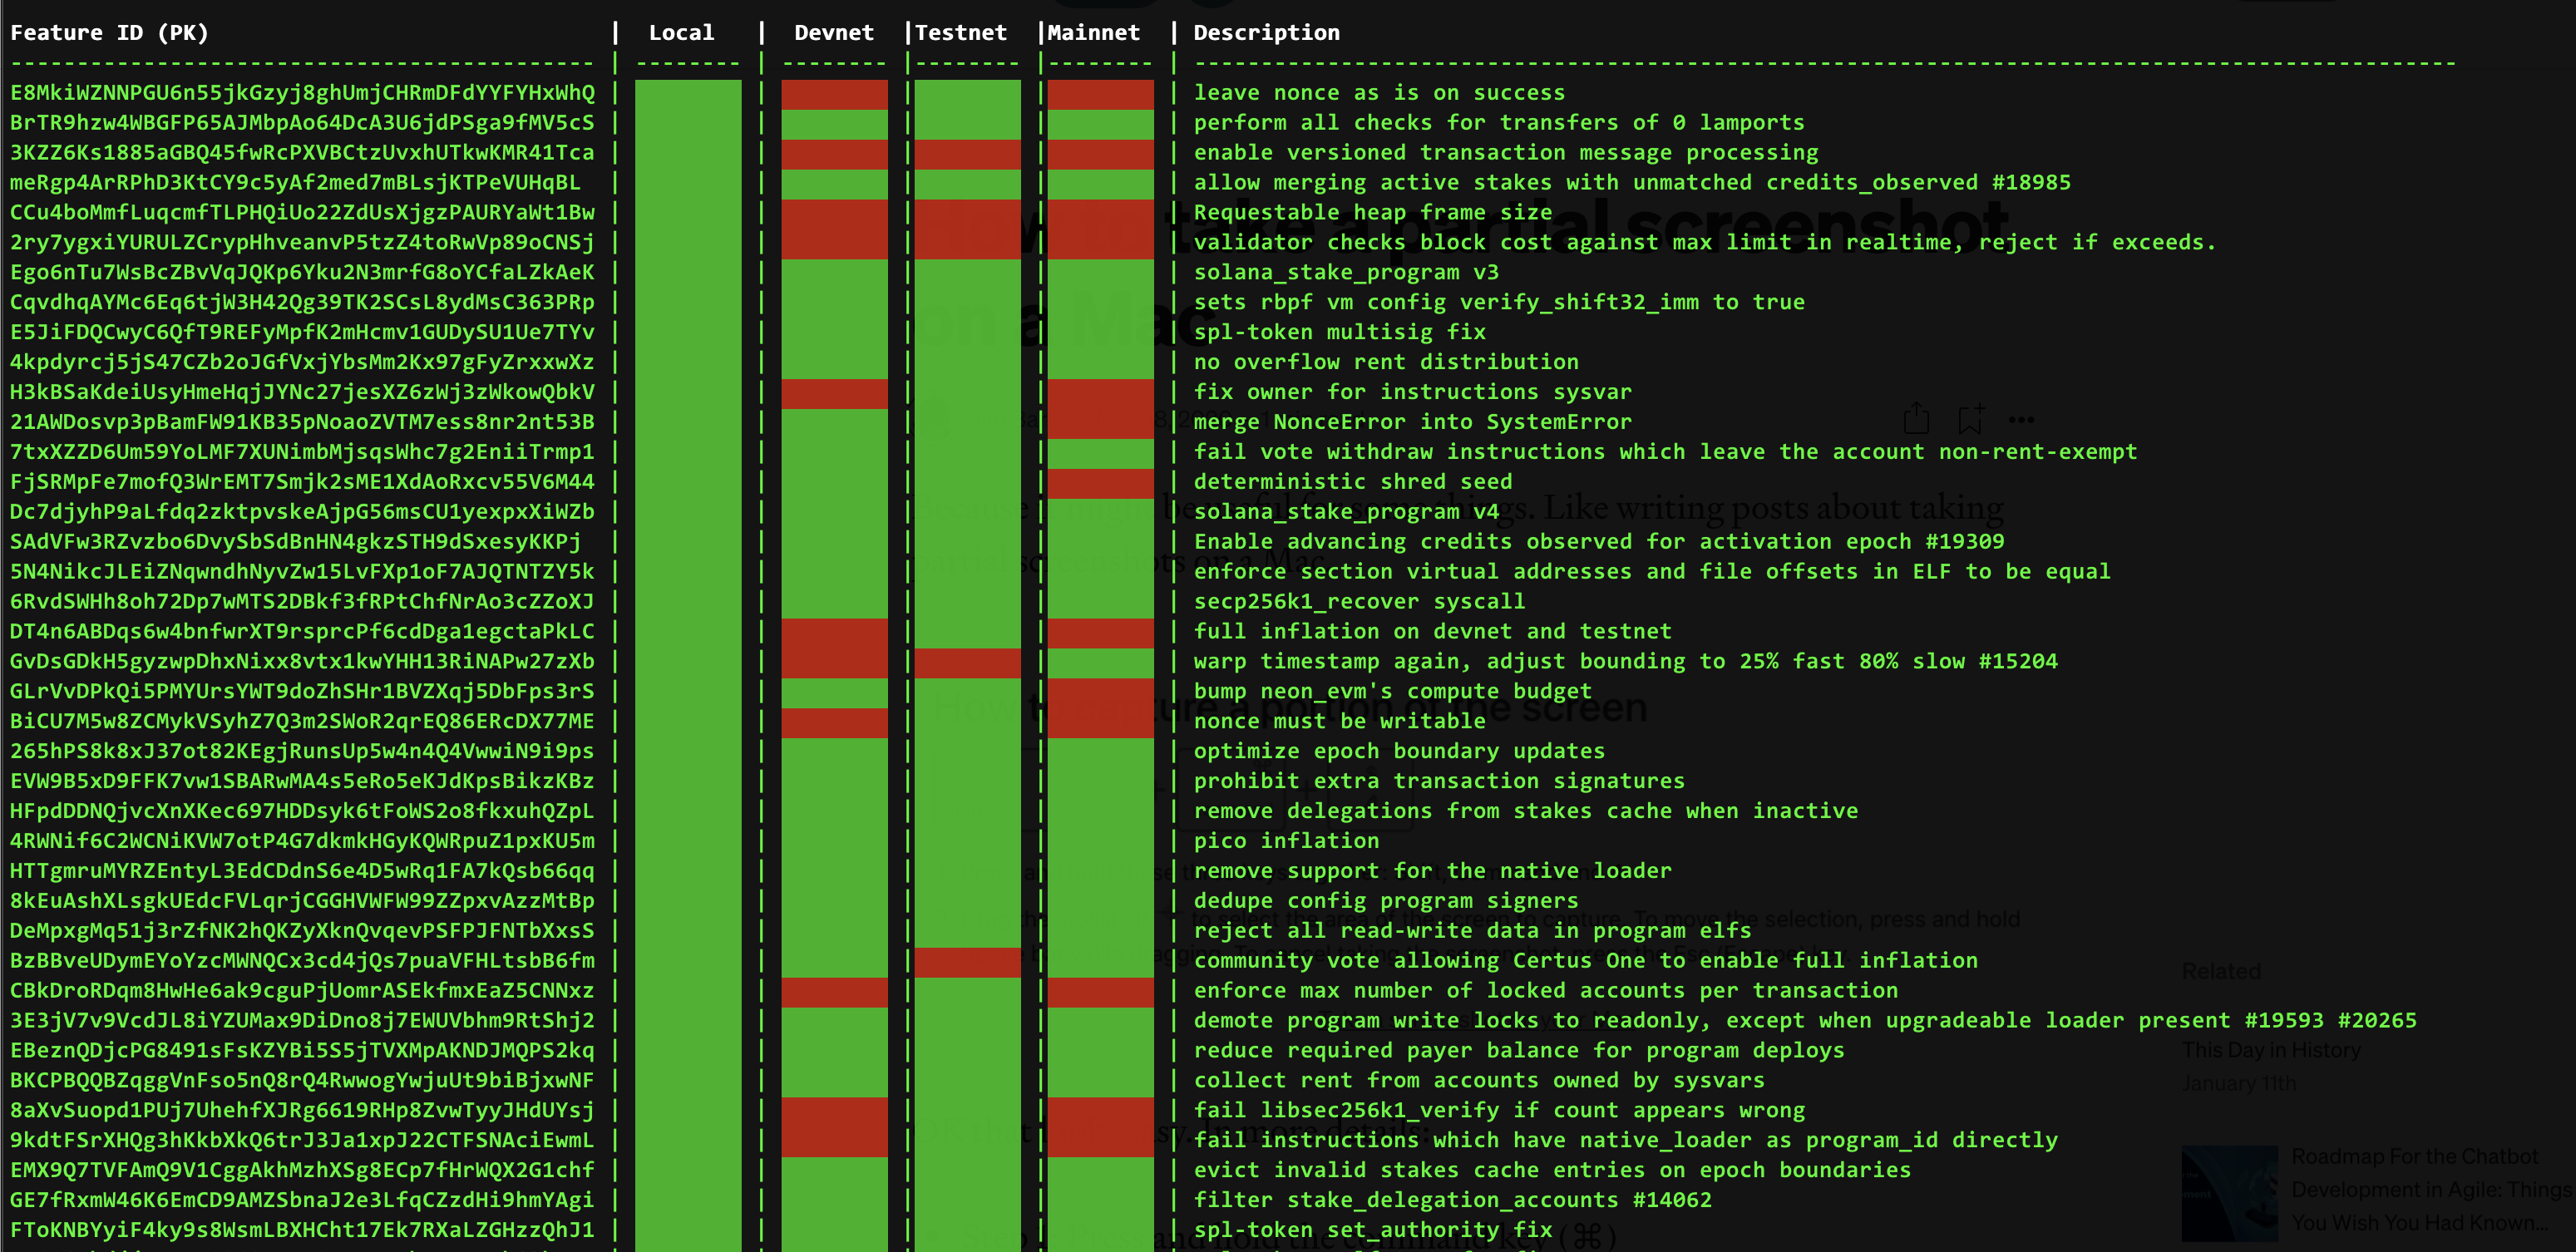
Task: Click description 'warp timestamp again, adjust bounding' #15204
Action: 1626,662
